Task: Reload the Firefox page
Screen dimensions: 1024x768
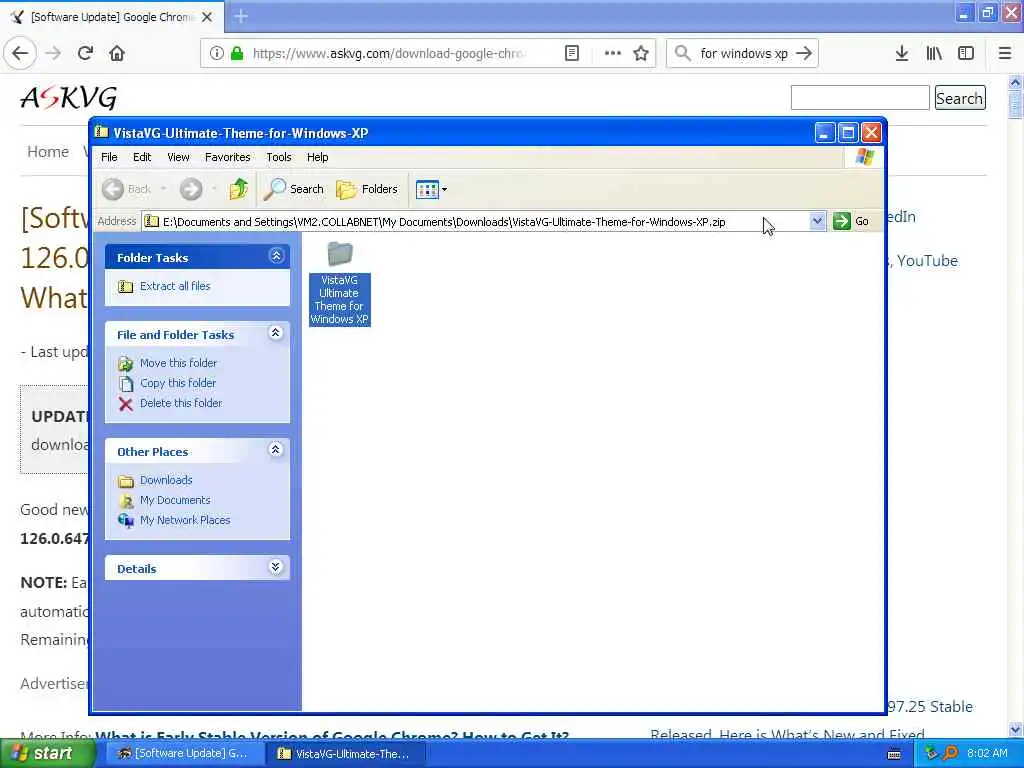Action: tap(85, 53)
